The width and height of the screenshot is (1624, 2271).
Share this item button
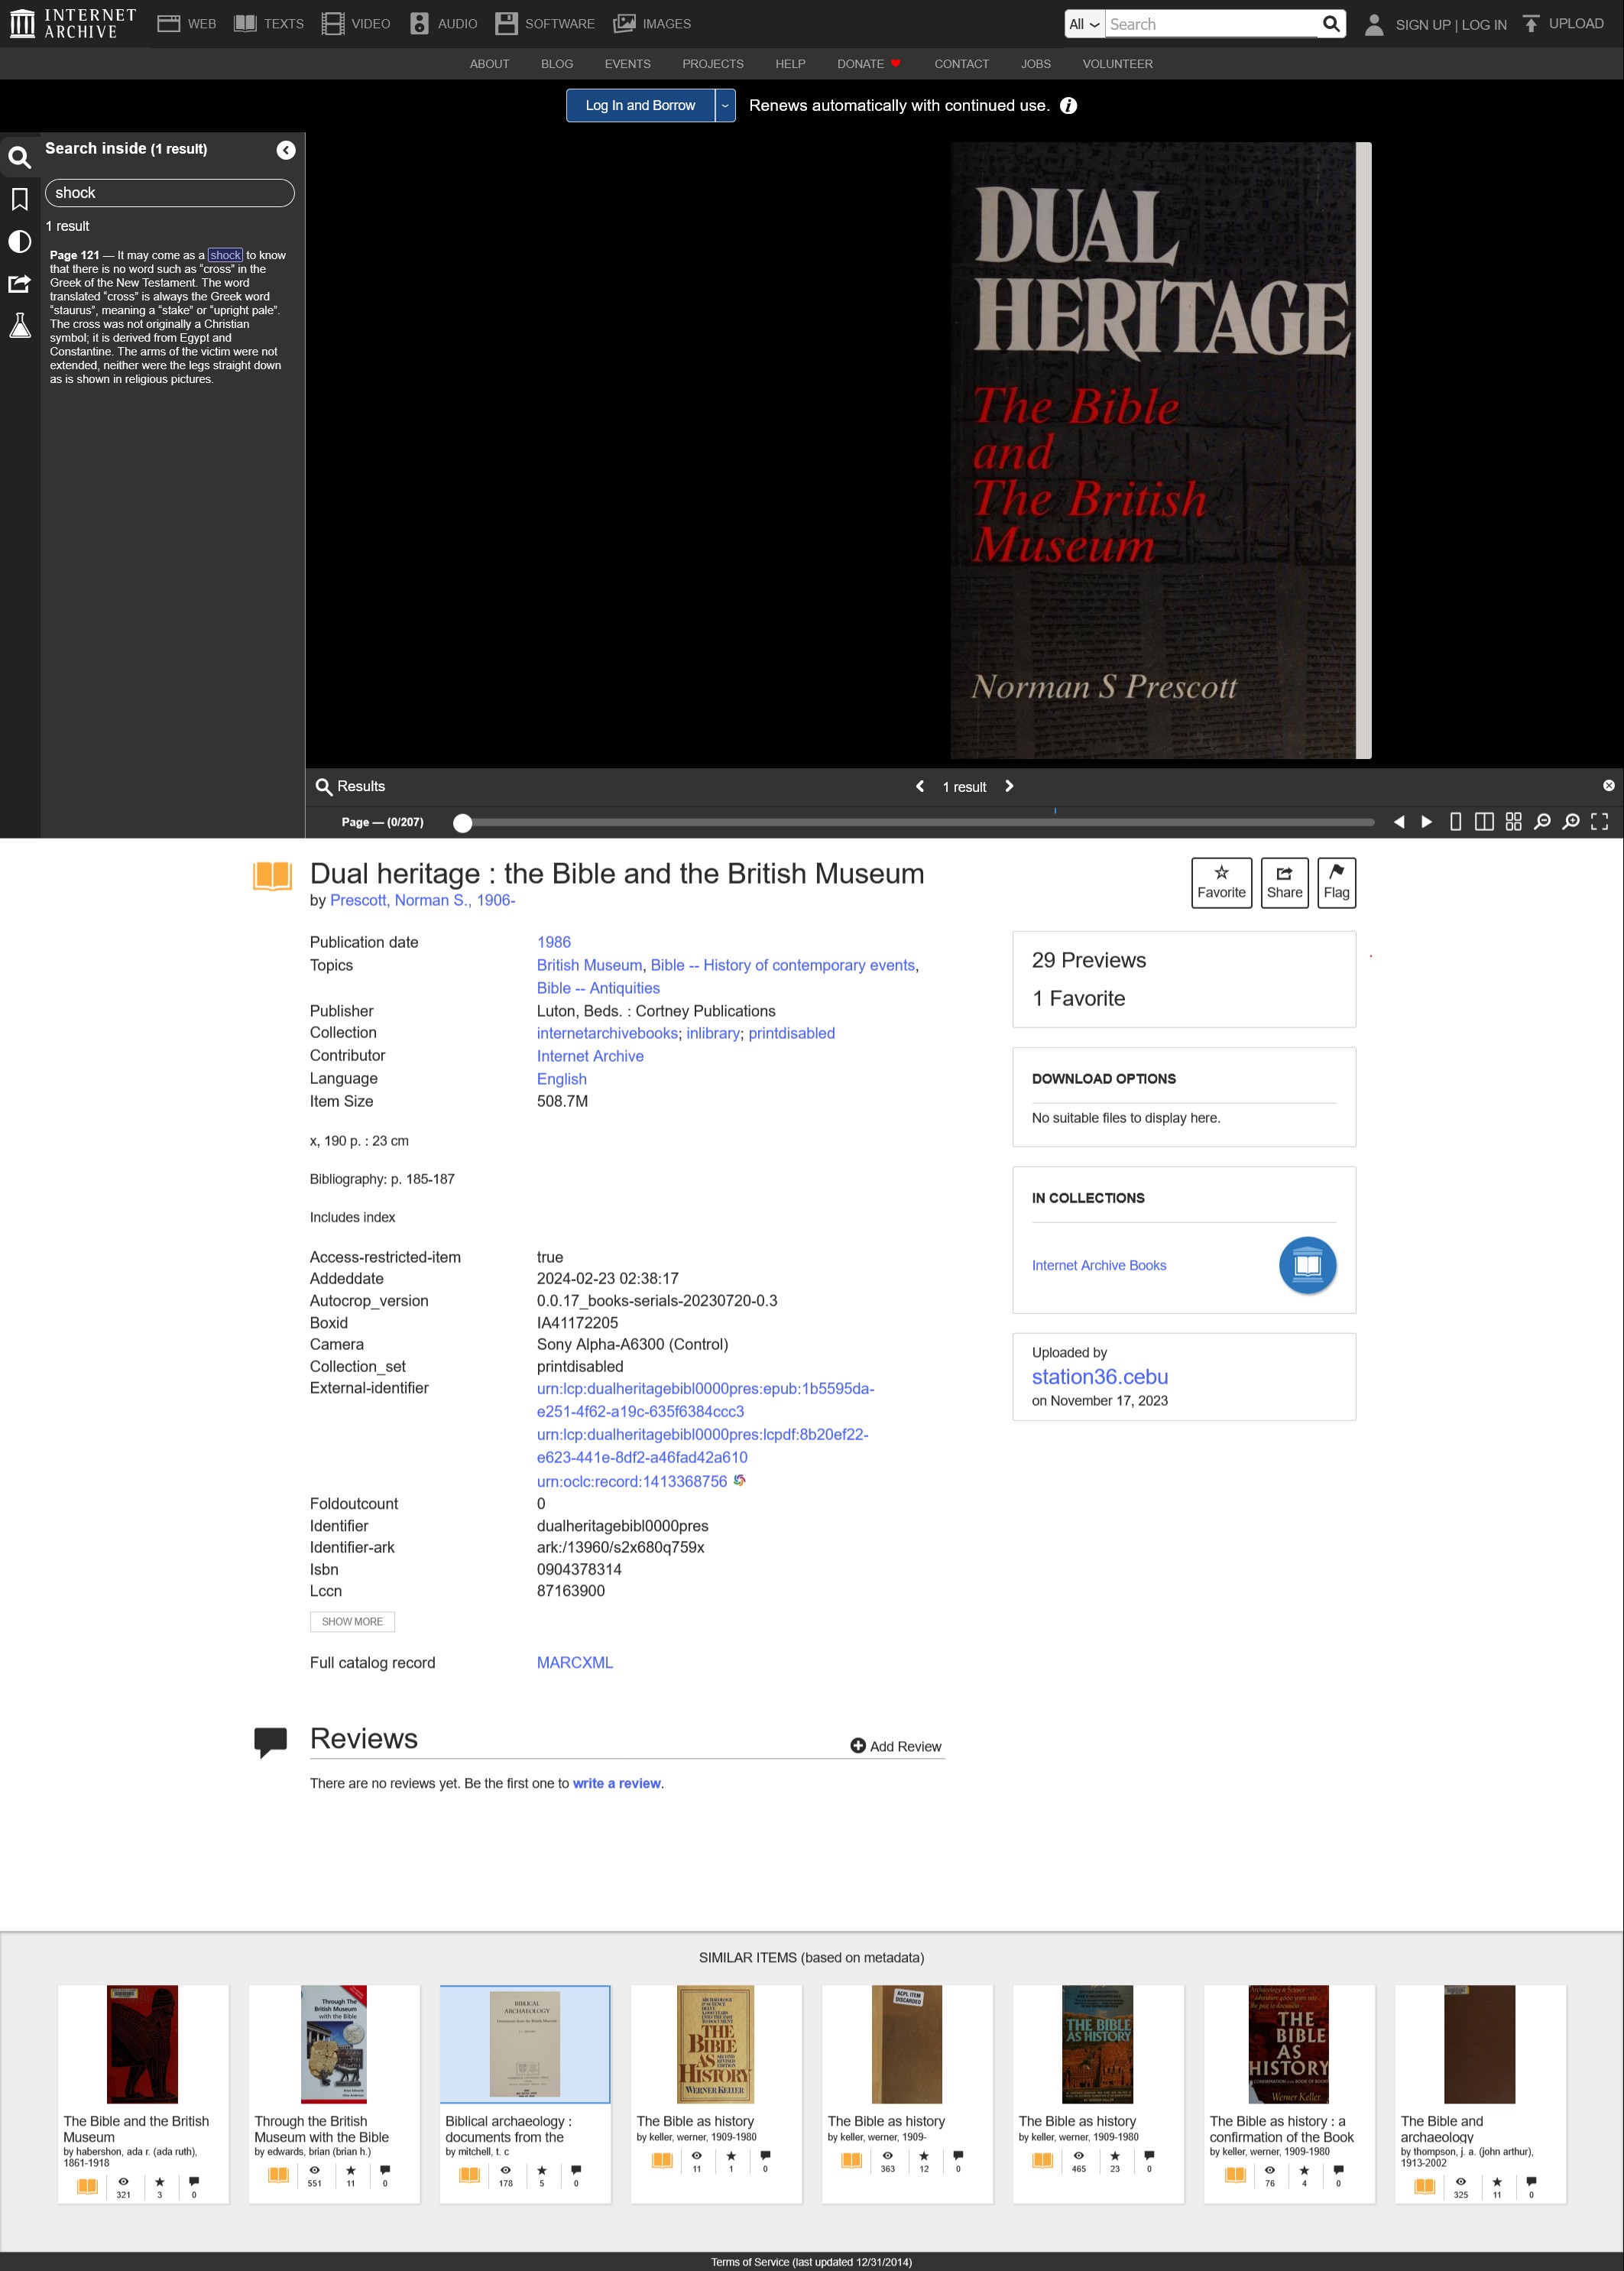1284,883
